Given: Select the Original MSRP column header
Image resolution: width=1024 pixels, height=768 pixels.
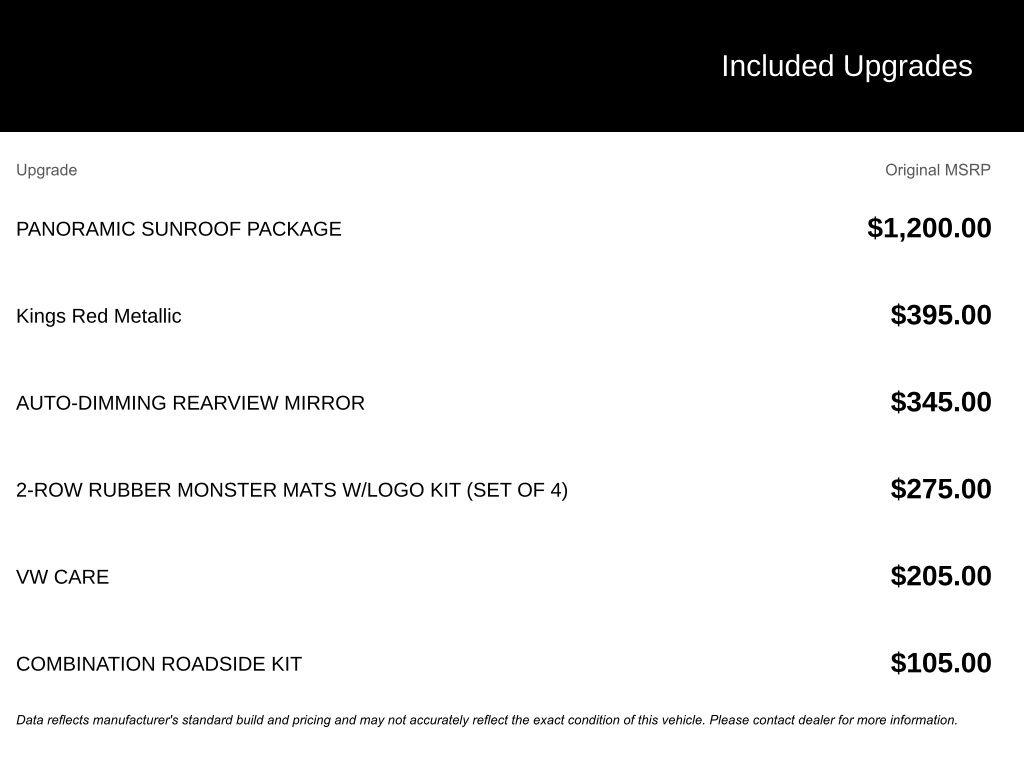Looking at the screenshot, I should [x=937, y=170].
